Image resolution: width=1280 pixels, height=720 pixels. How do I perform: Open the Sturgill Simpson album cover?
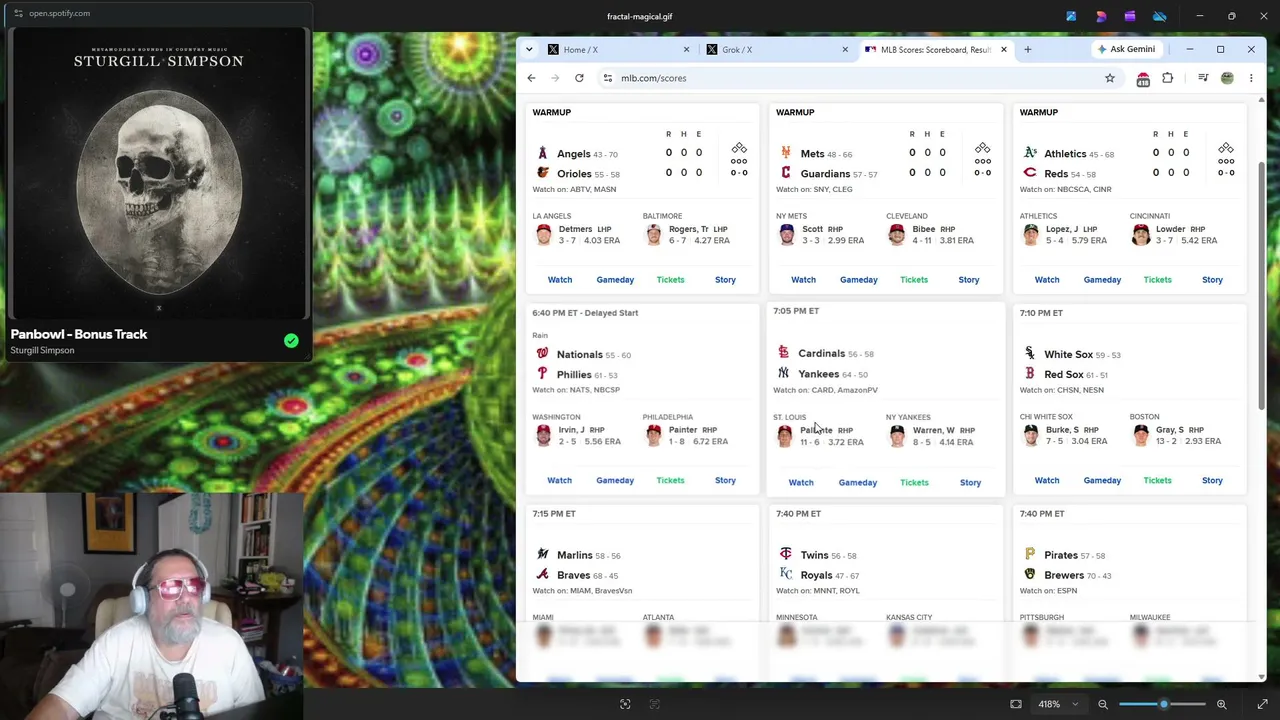click(x=158, y=174)
